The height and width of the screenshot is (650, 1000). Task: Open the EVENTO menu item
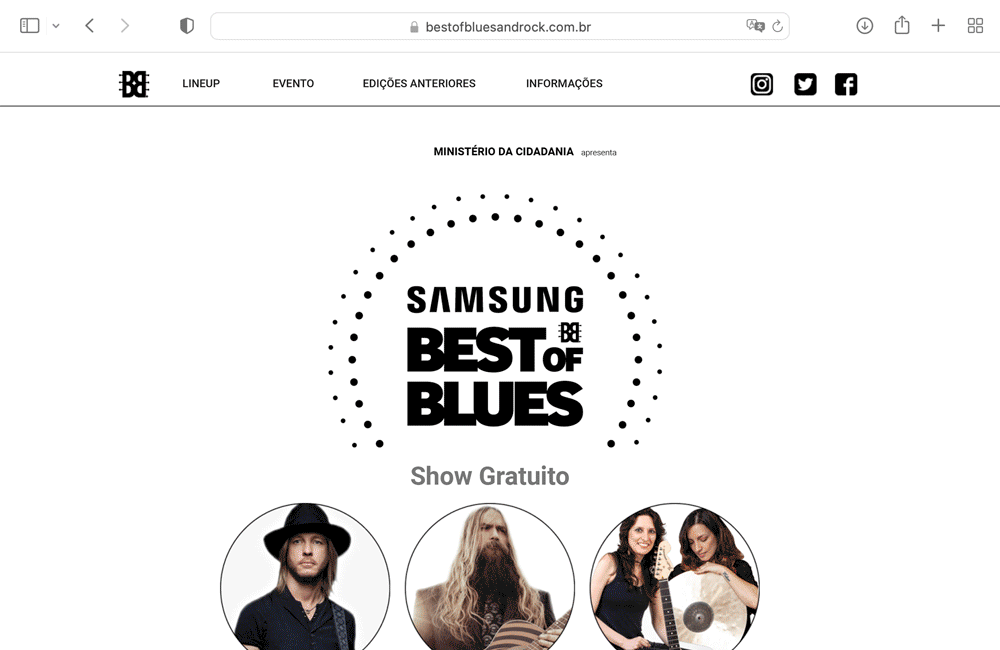(x=293, y=84)
